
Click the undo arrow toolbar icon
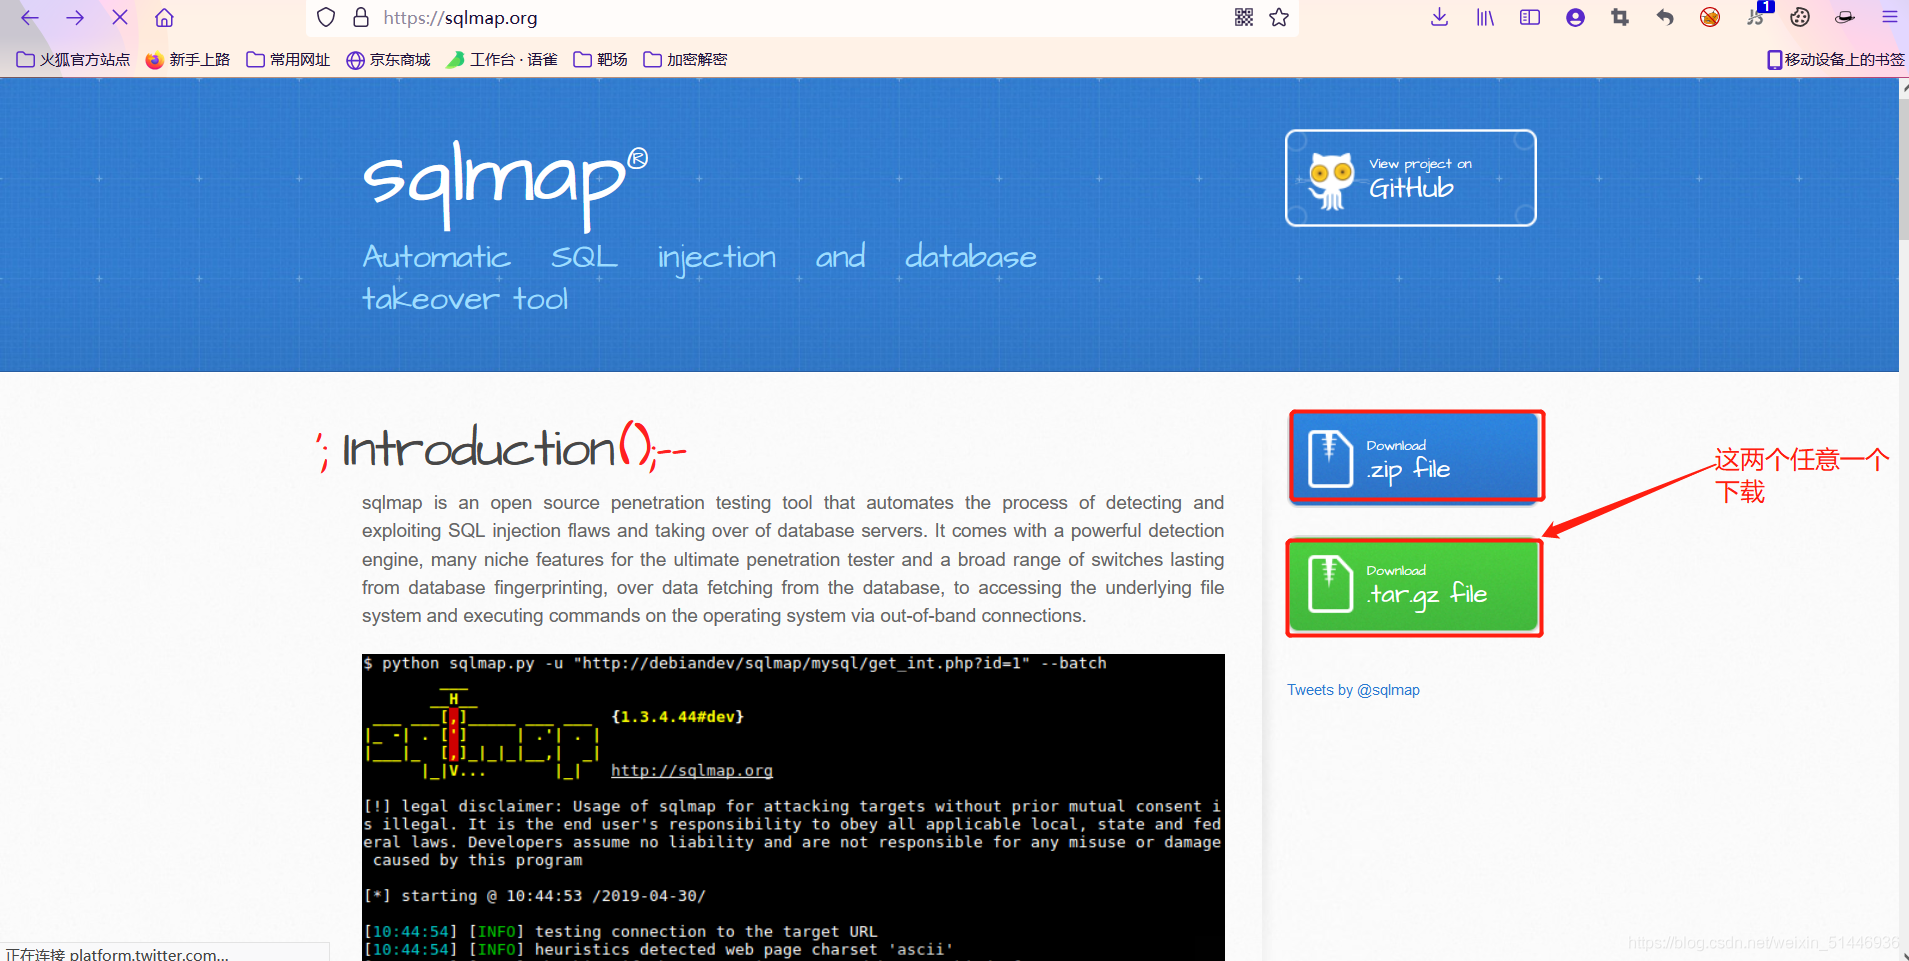1665,17
